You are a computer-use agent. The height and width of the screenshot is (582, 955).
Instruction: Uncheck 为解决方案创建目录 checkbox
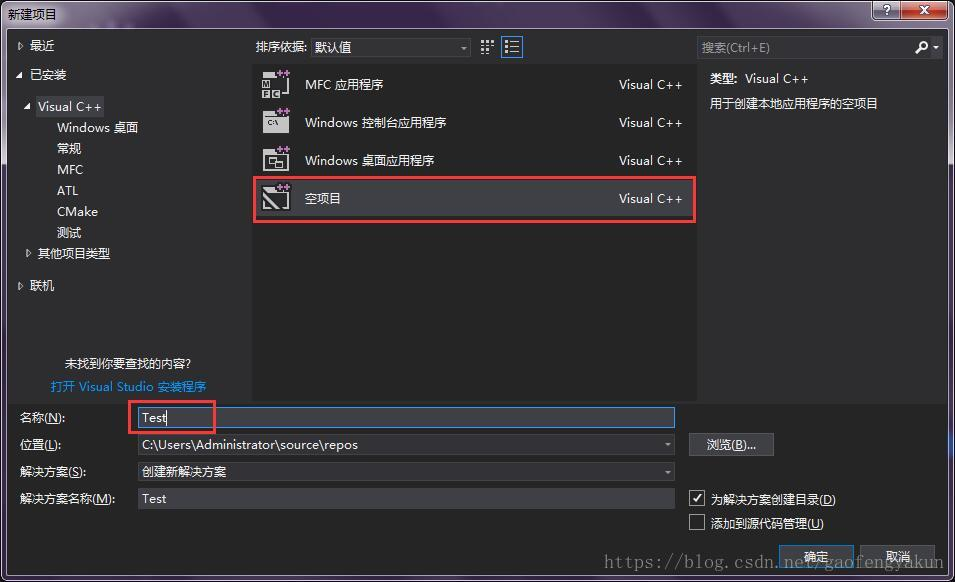click(696, 498)
